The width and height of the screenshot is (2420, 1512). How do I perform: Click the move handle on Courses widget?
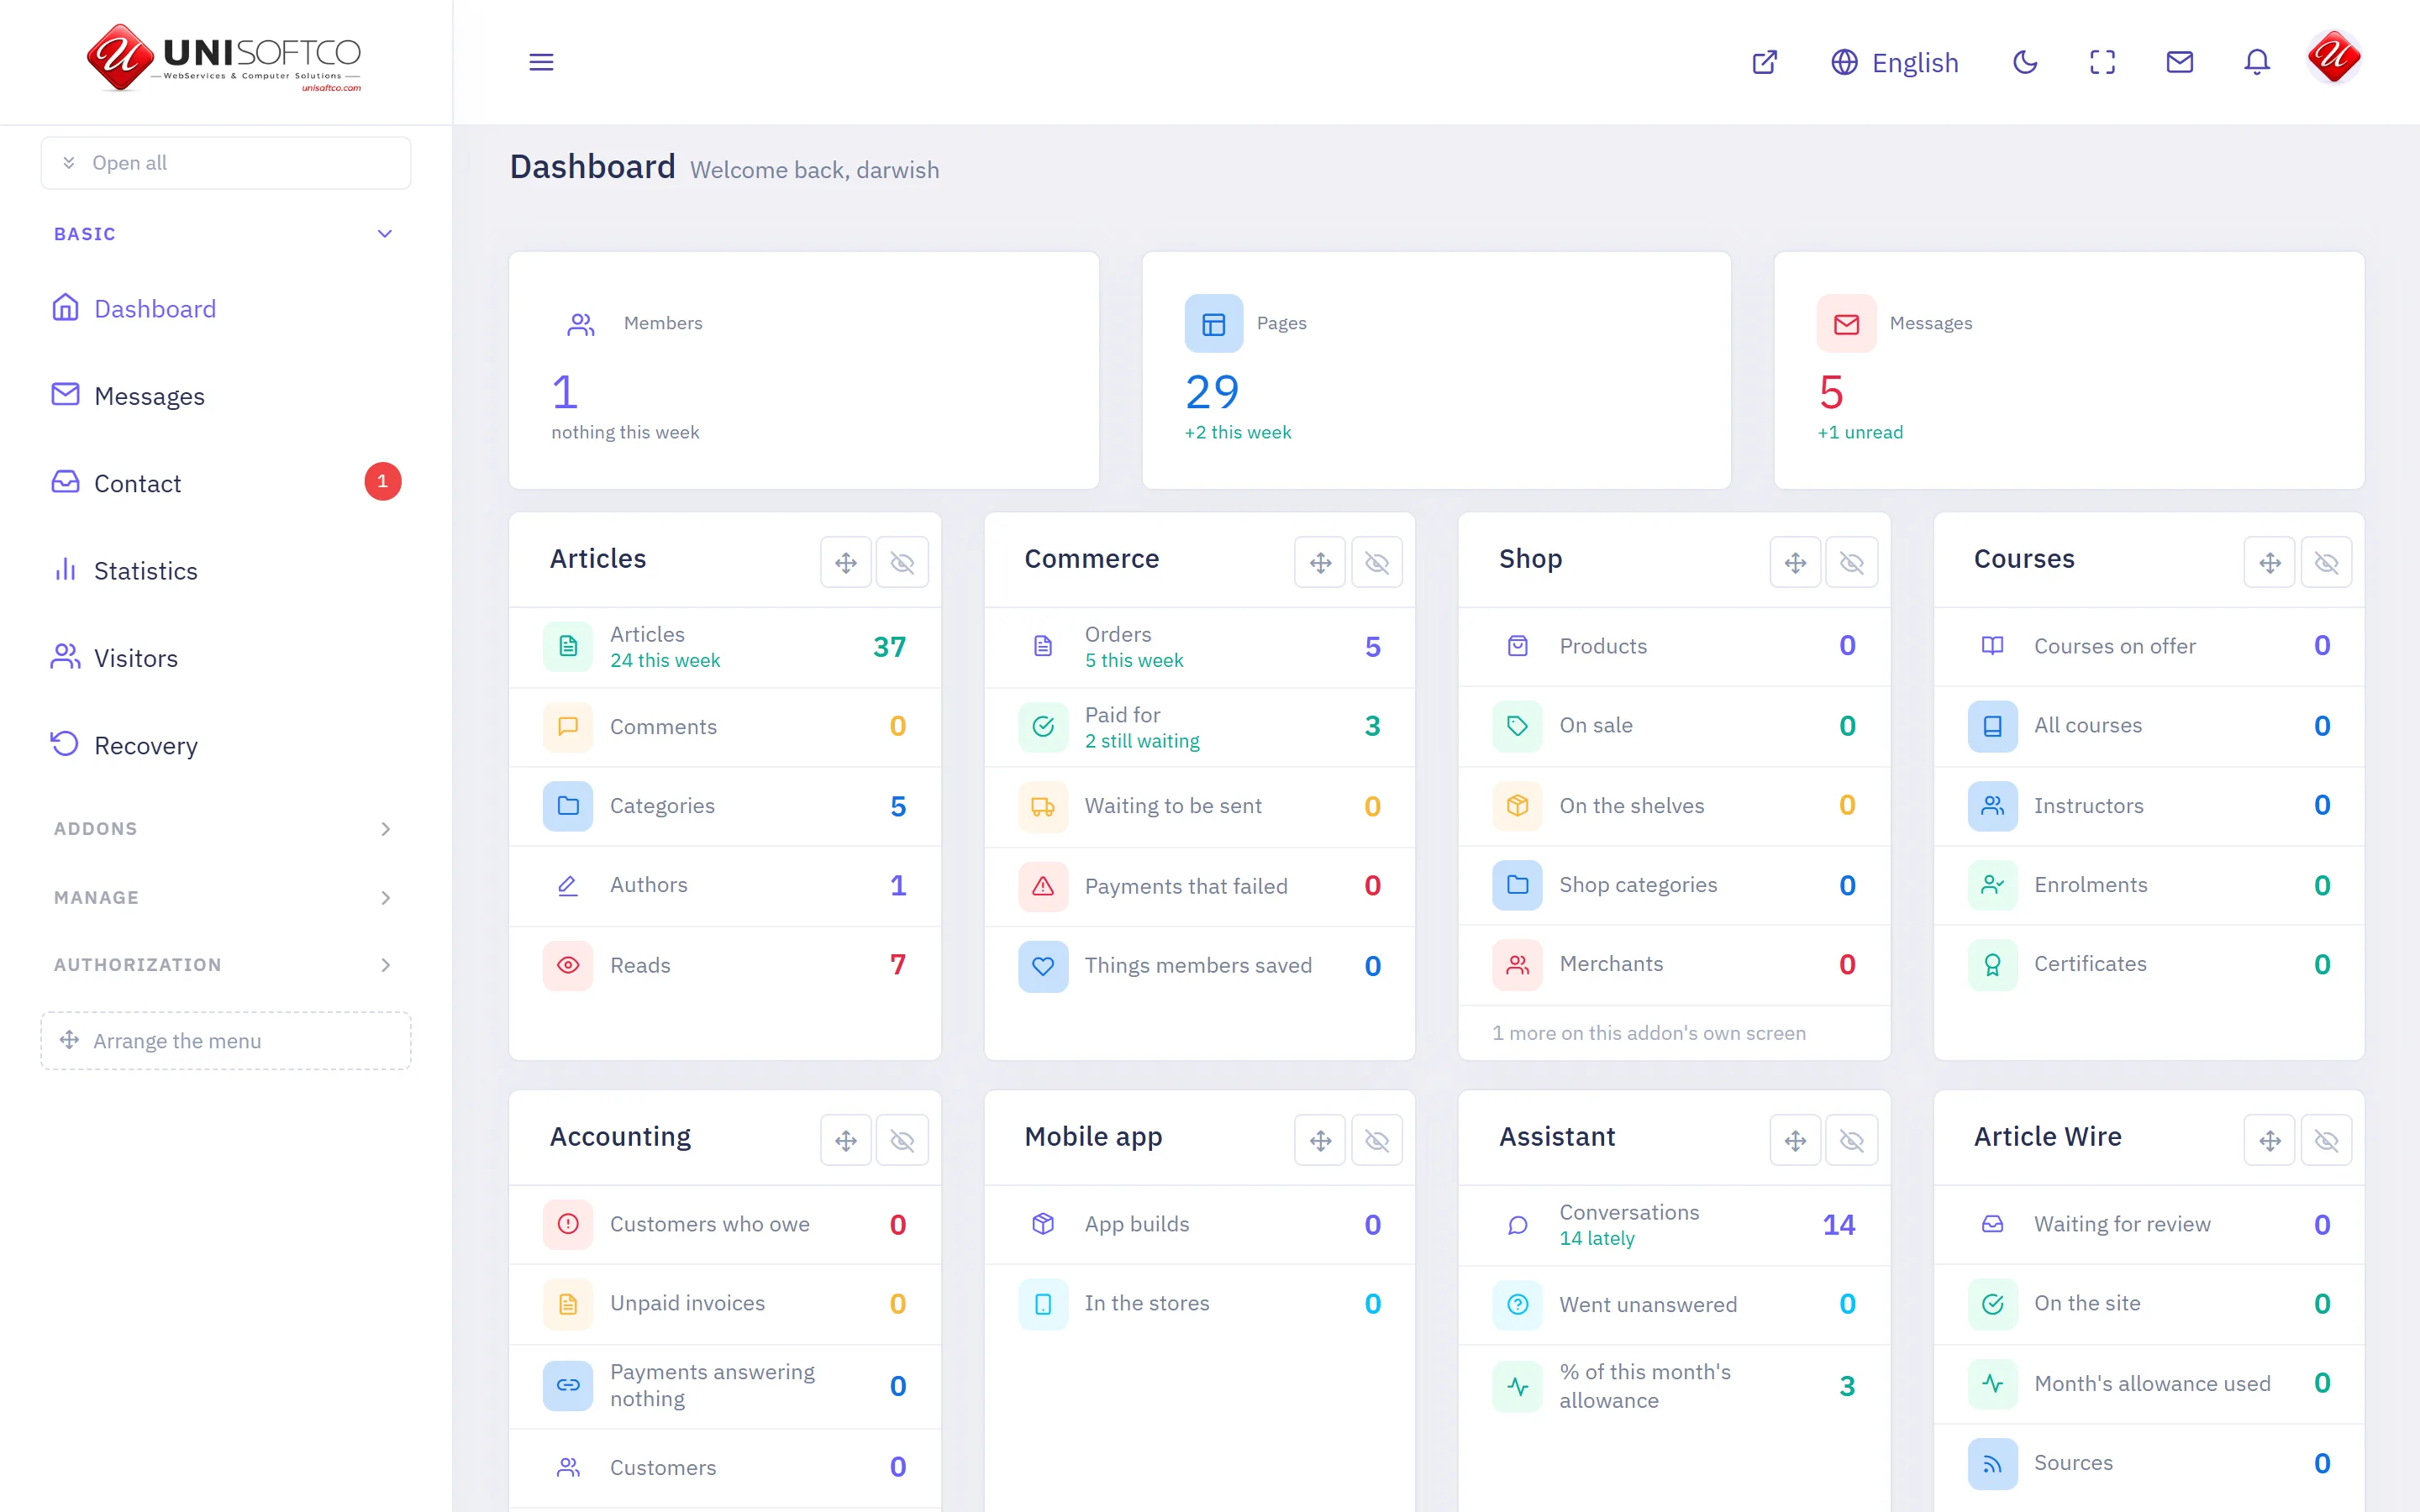point(2270,562)
